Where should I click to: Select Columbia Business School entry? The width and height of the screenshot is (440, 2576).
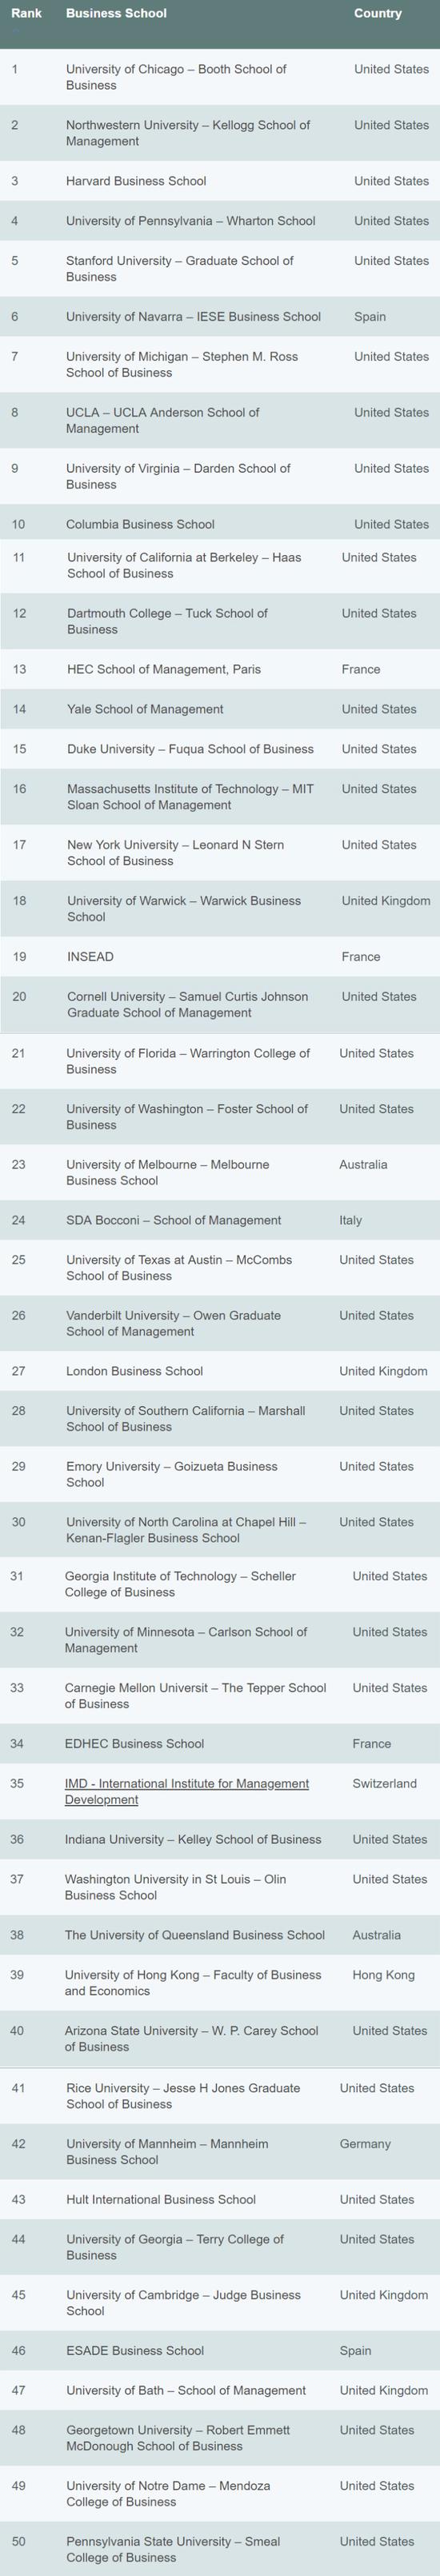pos(140,524)
